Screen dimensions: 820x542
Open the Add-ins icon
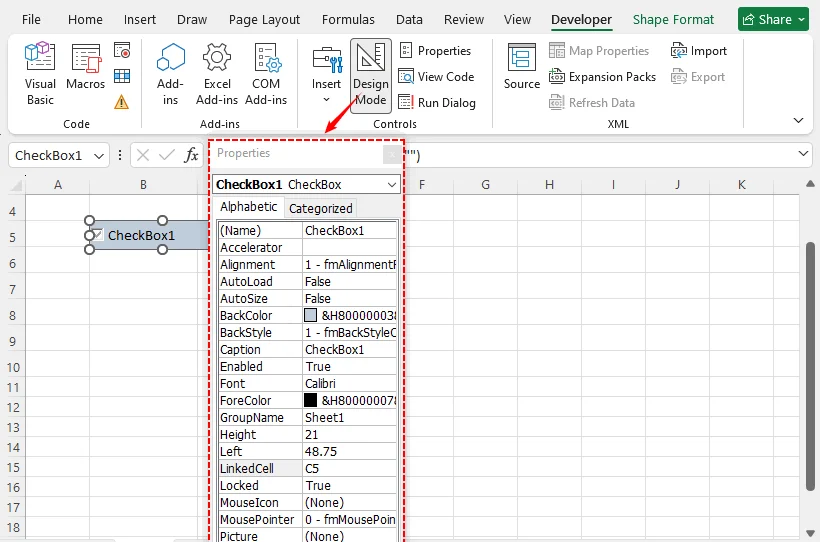[170, 73]
